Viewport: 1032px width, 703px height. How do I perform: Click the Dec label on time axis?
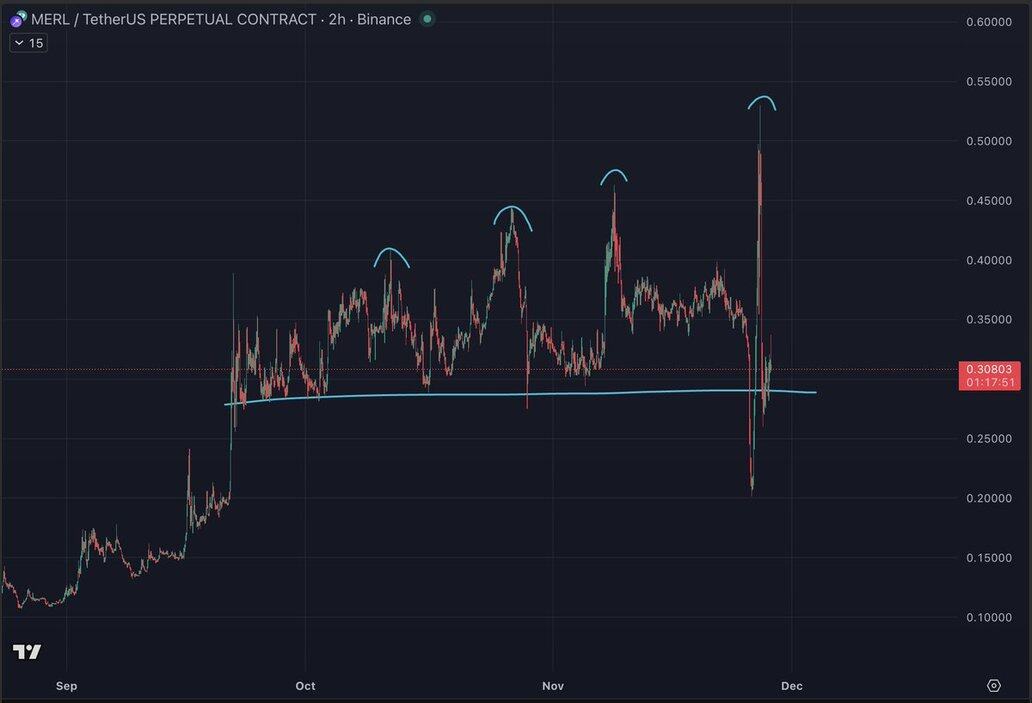[792, 686]
